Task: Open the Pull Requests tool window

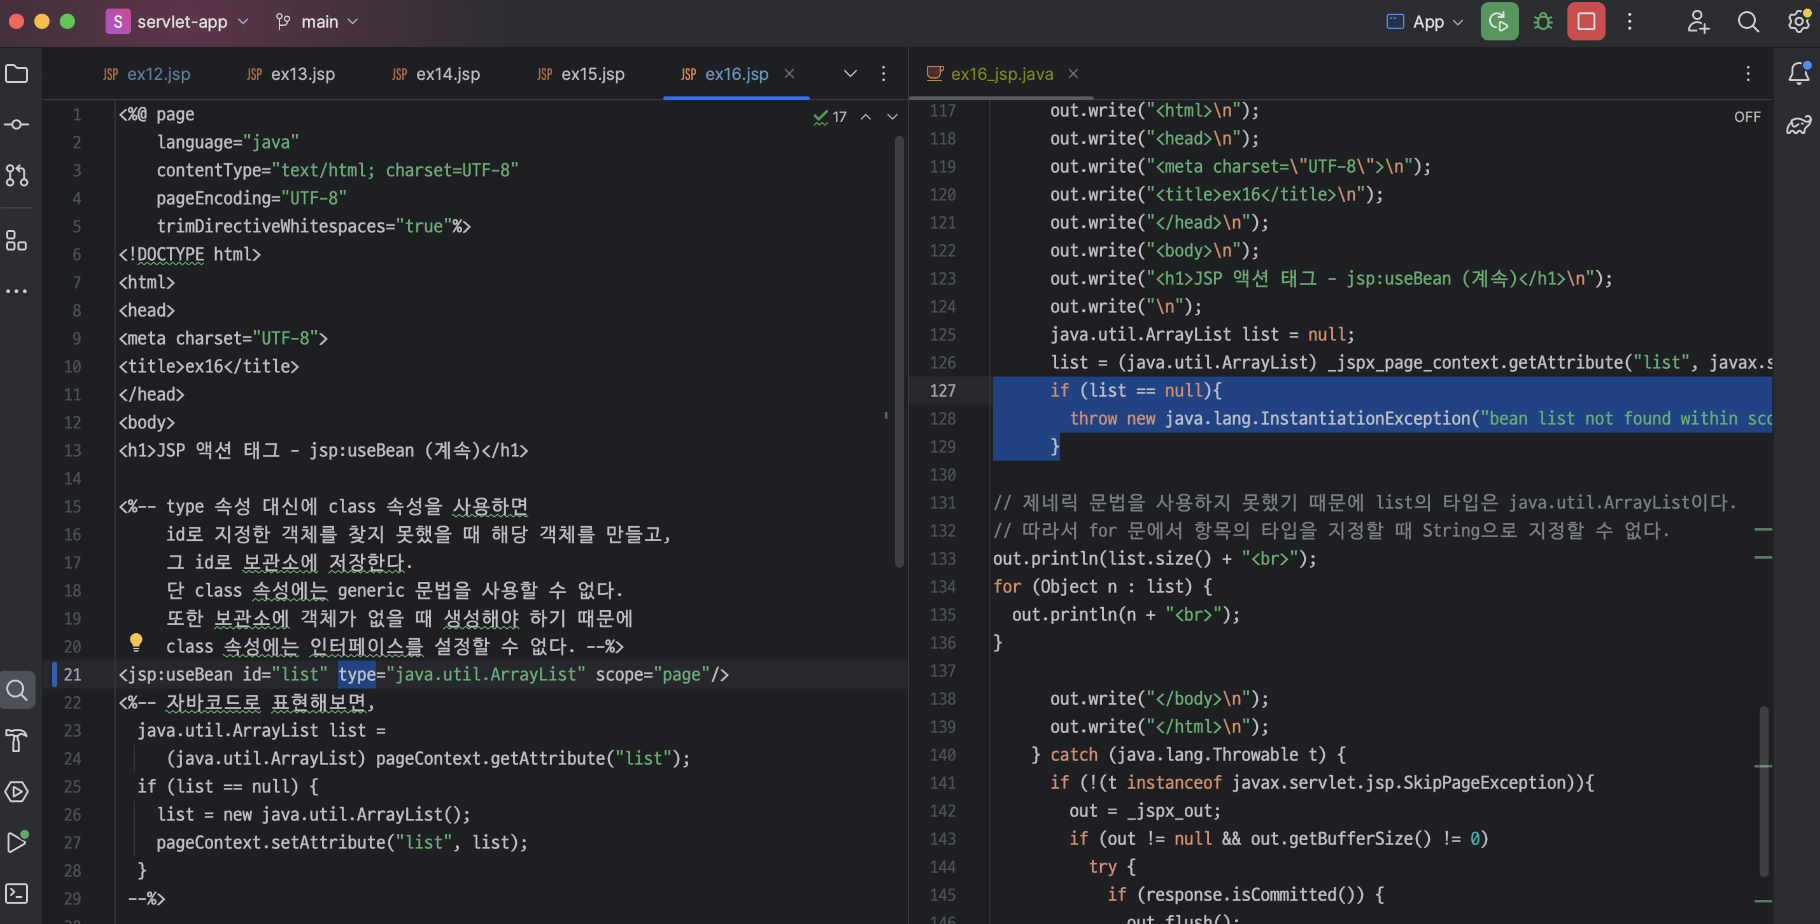Action: tap(17, 176)
